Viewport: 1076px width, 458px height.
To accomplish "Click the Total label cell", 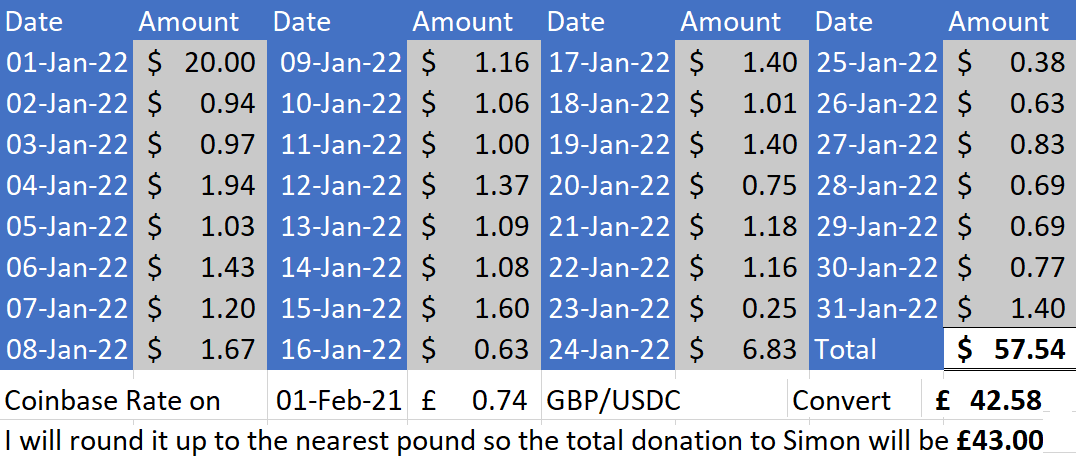I will 876,350.
